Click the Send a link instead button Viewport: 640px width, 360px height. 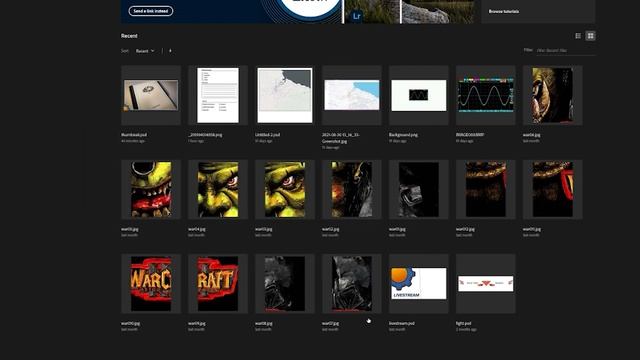click(x=151, y=11)
